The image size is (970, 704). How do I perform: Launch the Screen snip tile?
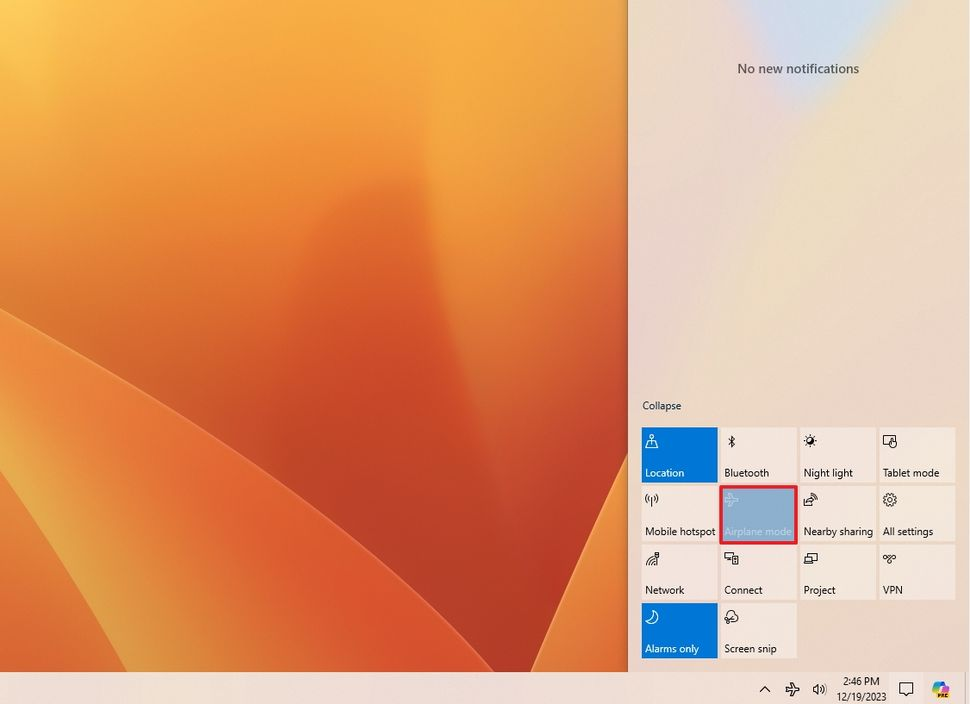758,630
